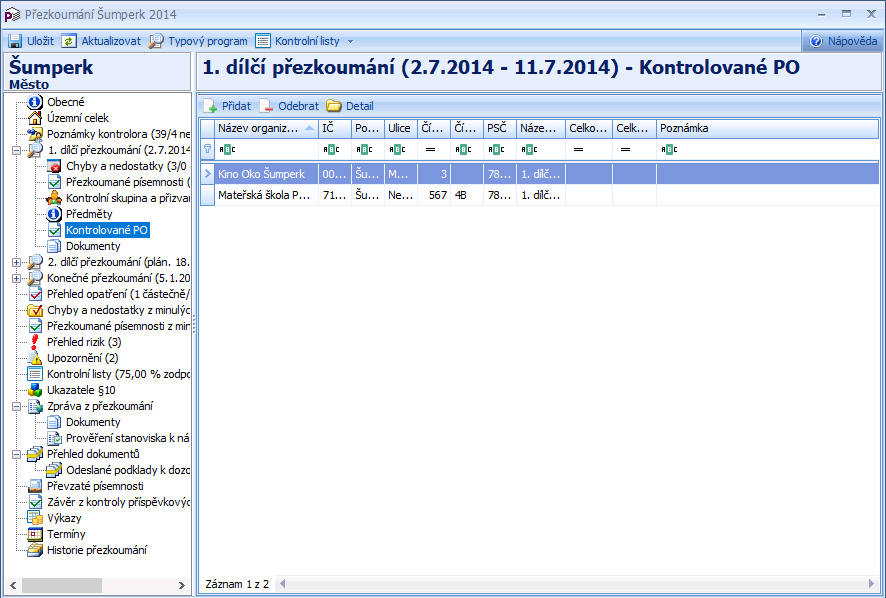
Task: Click the Převzaté písemnosti icon
Action: click(x=35, y=486)
